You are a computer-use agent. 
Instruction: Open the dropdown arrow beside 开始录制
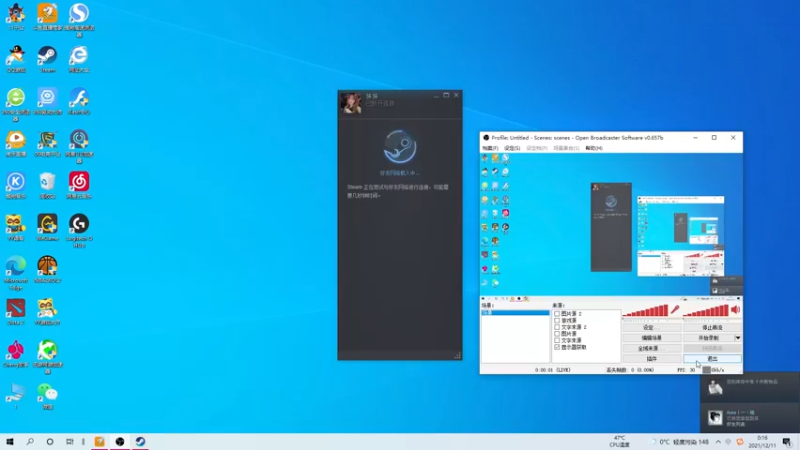738,338
